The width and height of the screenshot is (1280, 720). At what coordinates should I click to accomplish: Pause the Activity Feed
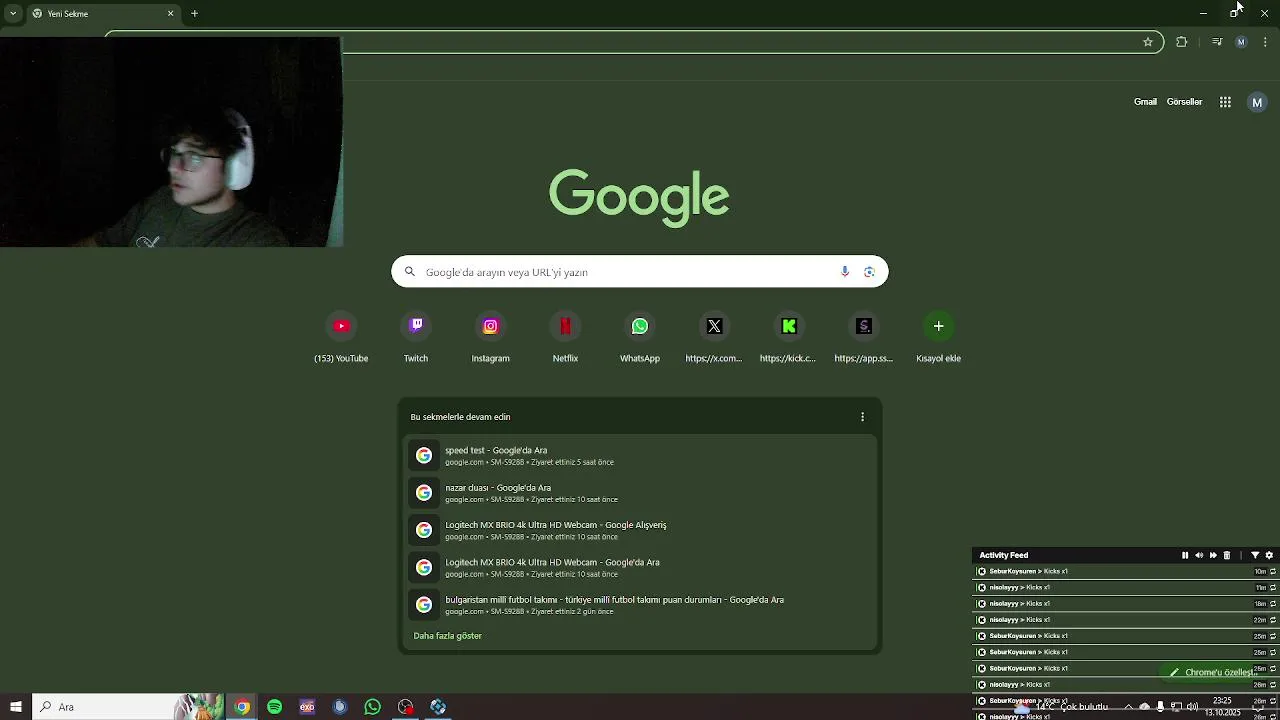pos(1185,555)
